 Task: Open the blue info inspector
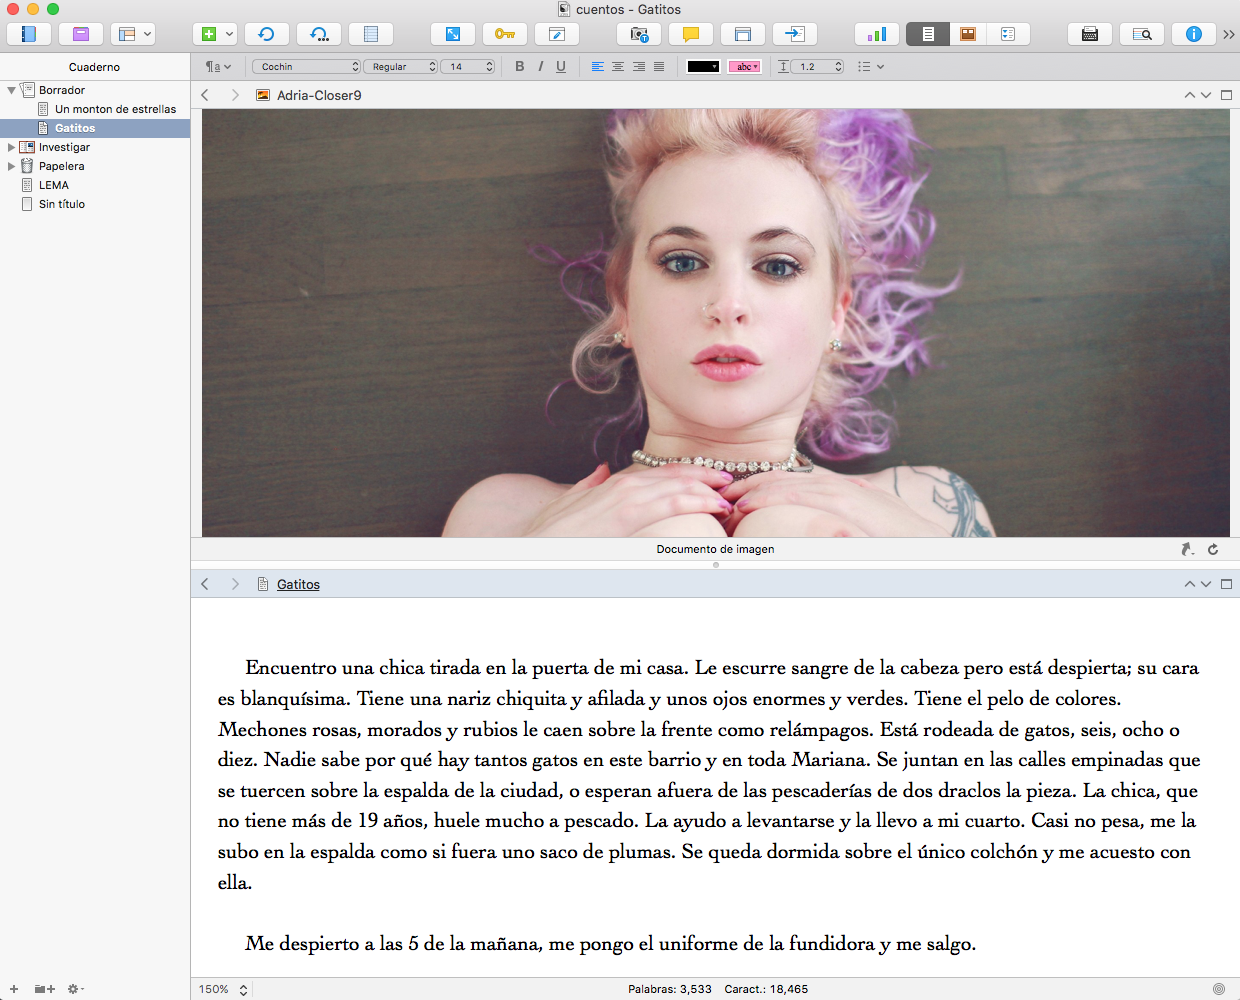click(1194, 34)
